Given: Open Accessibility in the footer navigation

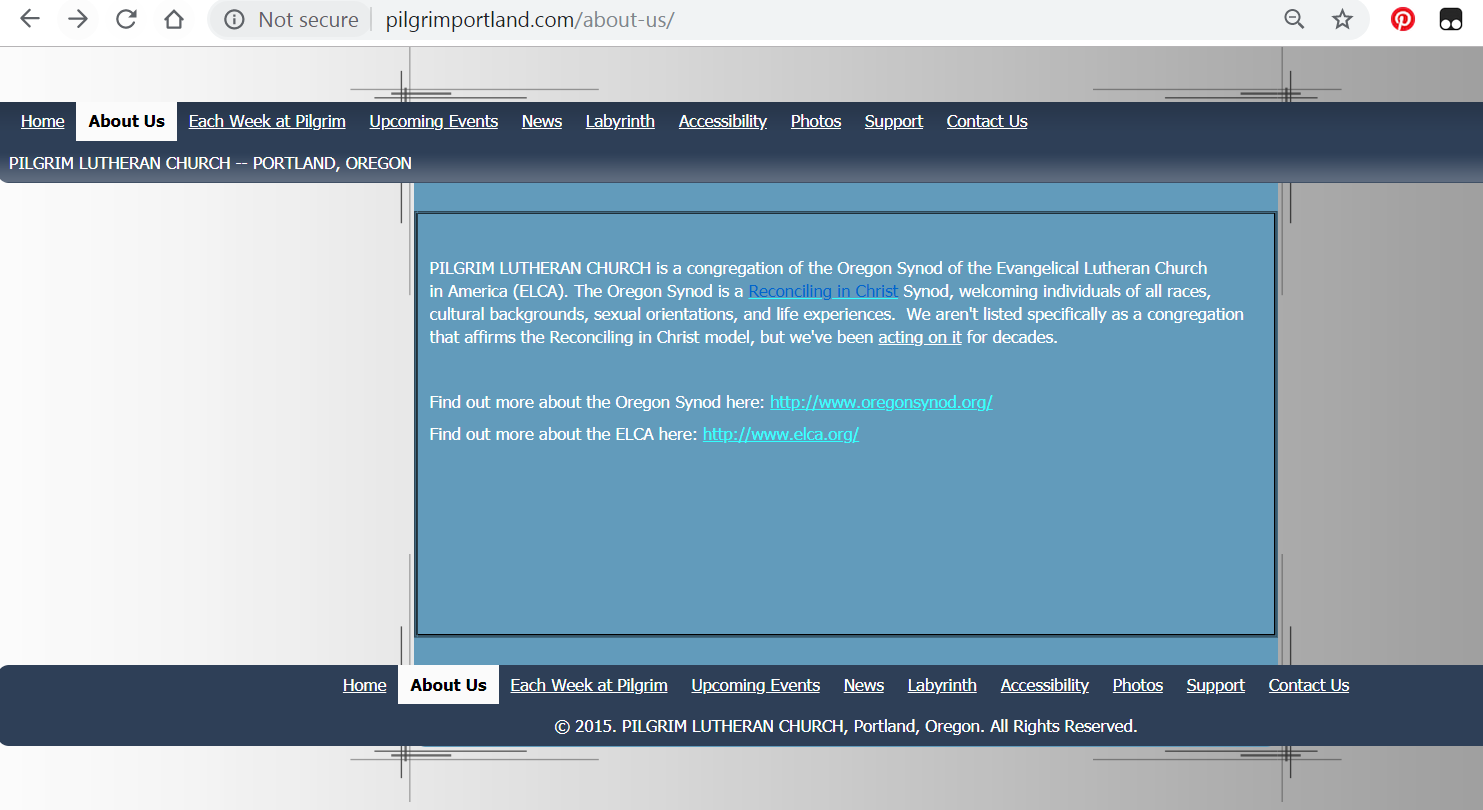Looking at the screenshot, I should tap(1045, 685).
